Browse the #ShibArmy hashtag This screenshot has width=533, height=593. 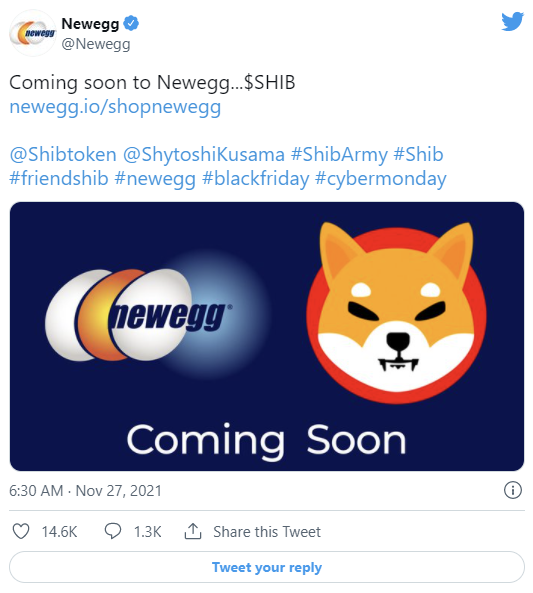click(x=339, y=155)
